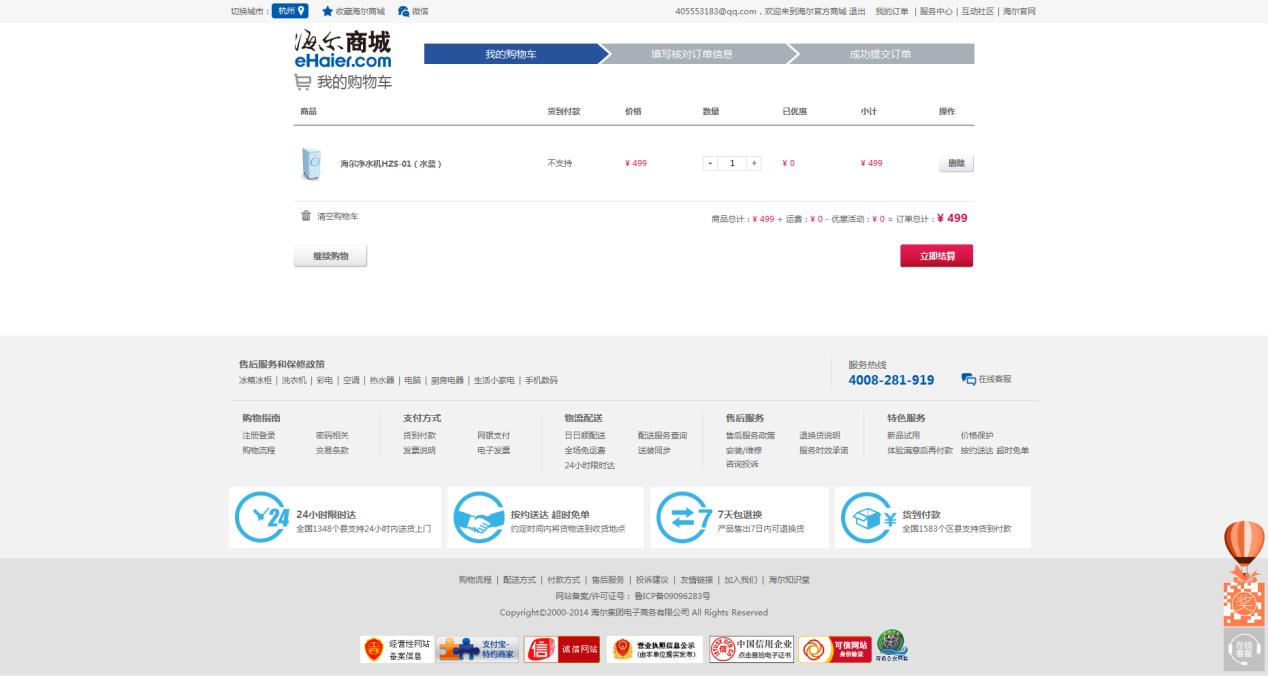Increase quantity with the plus button
1268x676 pixels.
tap(754, 163)
